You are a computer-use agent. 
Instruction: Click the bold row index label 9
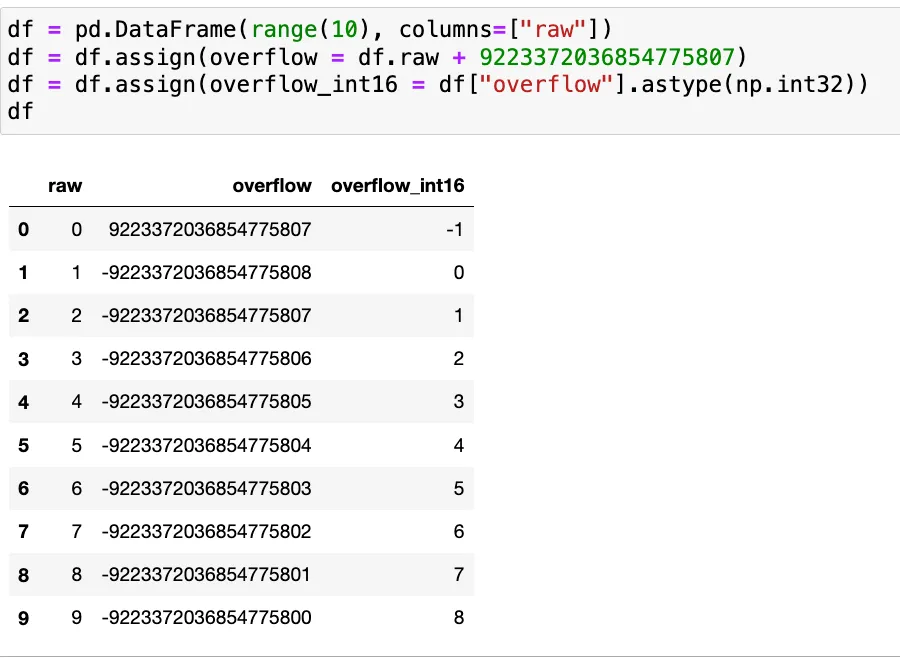pos(24,618)
